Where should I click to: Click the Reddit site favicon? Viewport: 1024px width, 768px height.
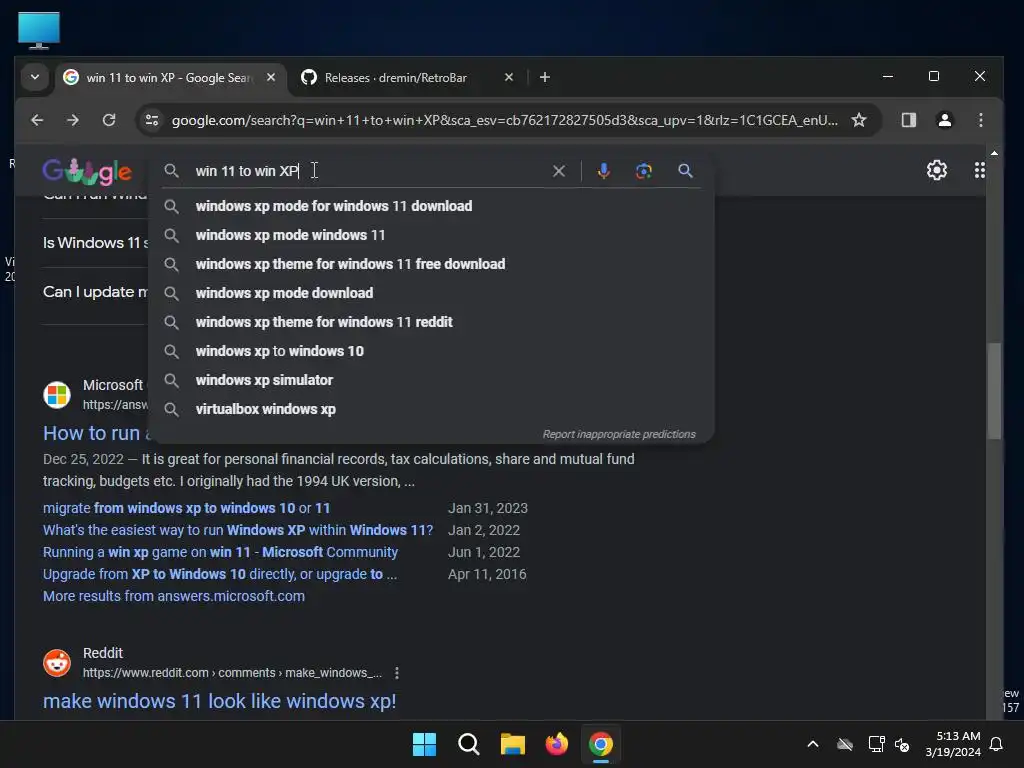[x=57, y=663]
